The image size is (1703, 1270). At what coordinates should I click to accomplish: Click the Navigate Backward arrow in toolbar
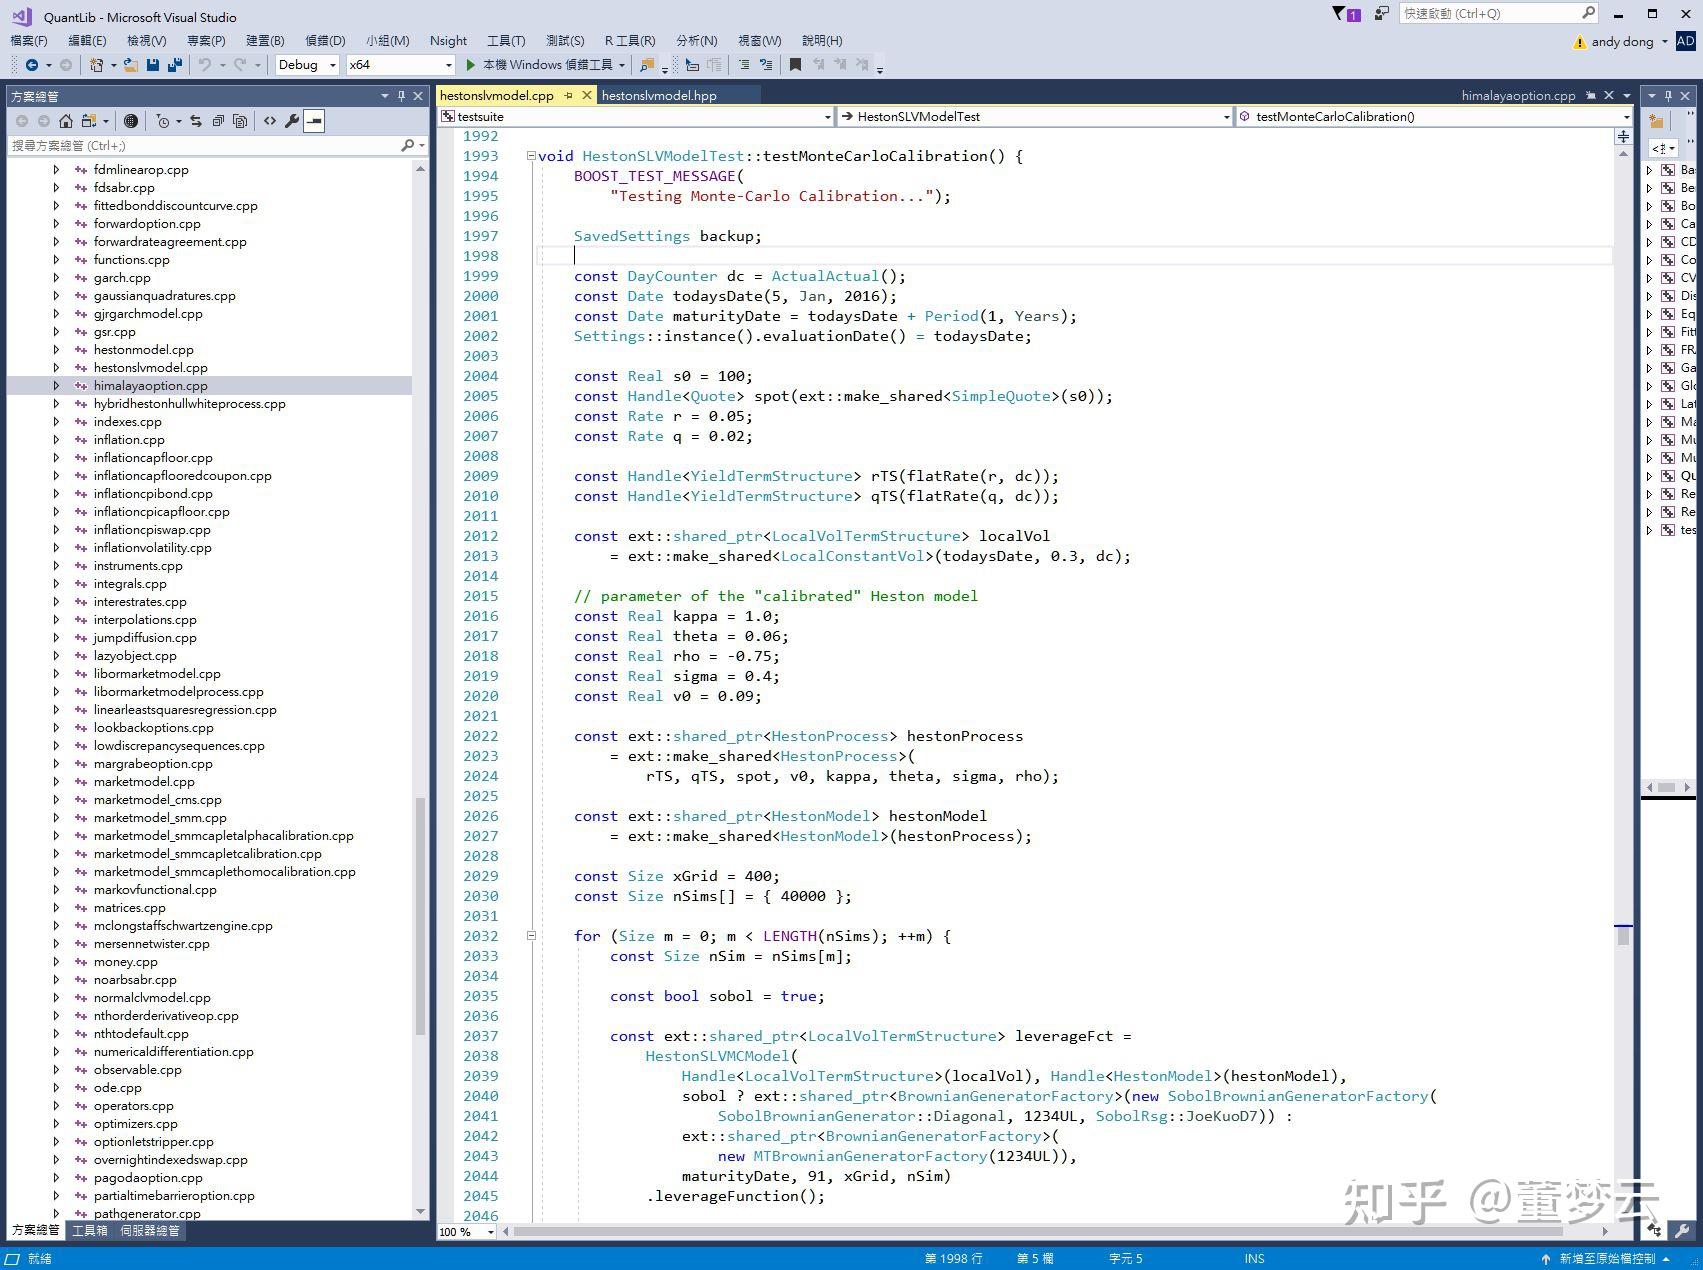click(32, 65)
